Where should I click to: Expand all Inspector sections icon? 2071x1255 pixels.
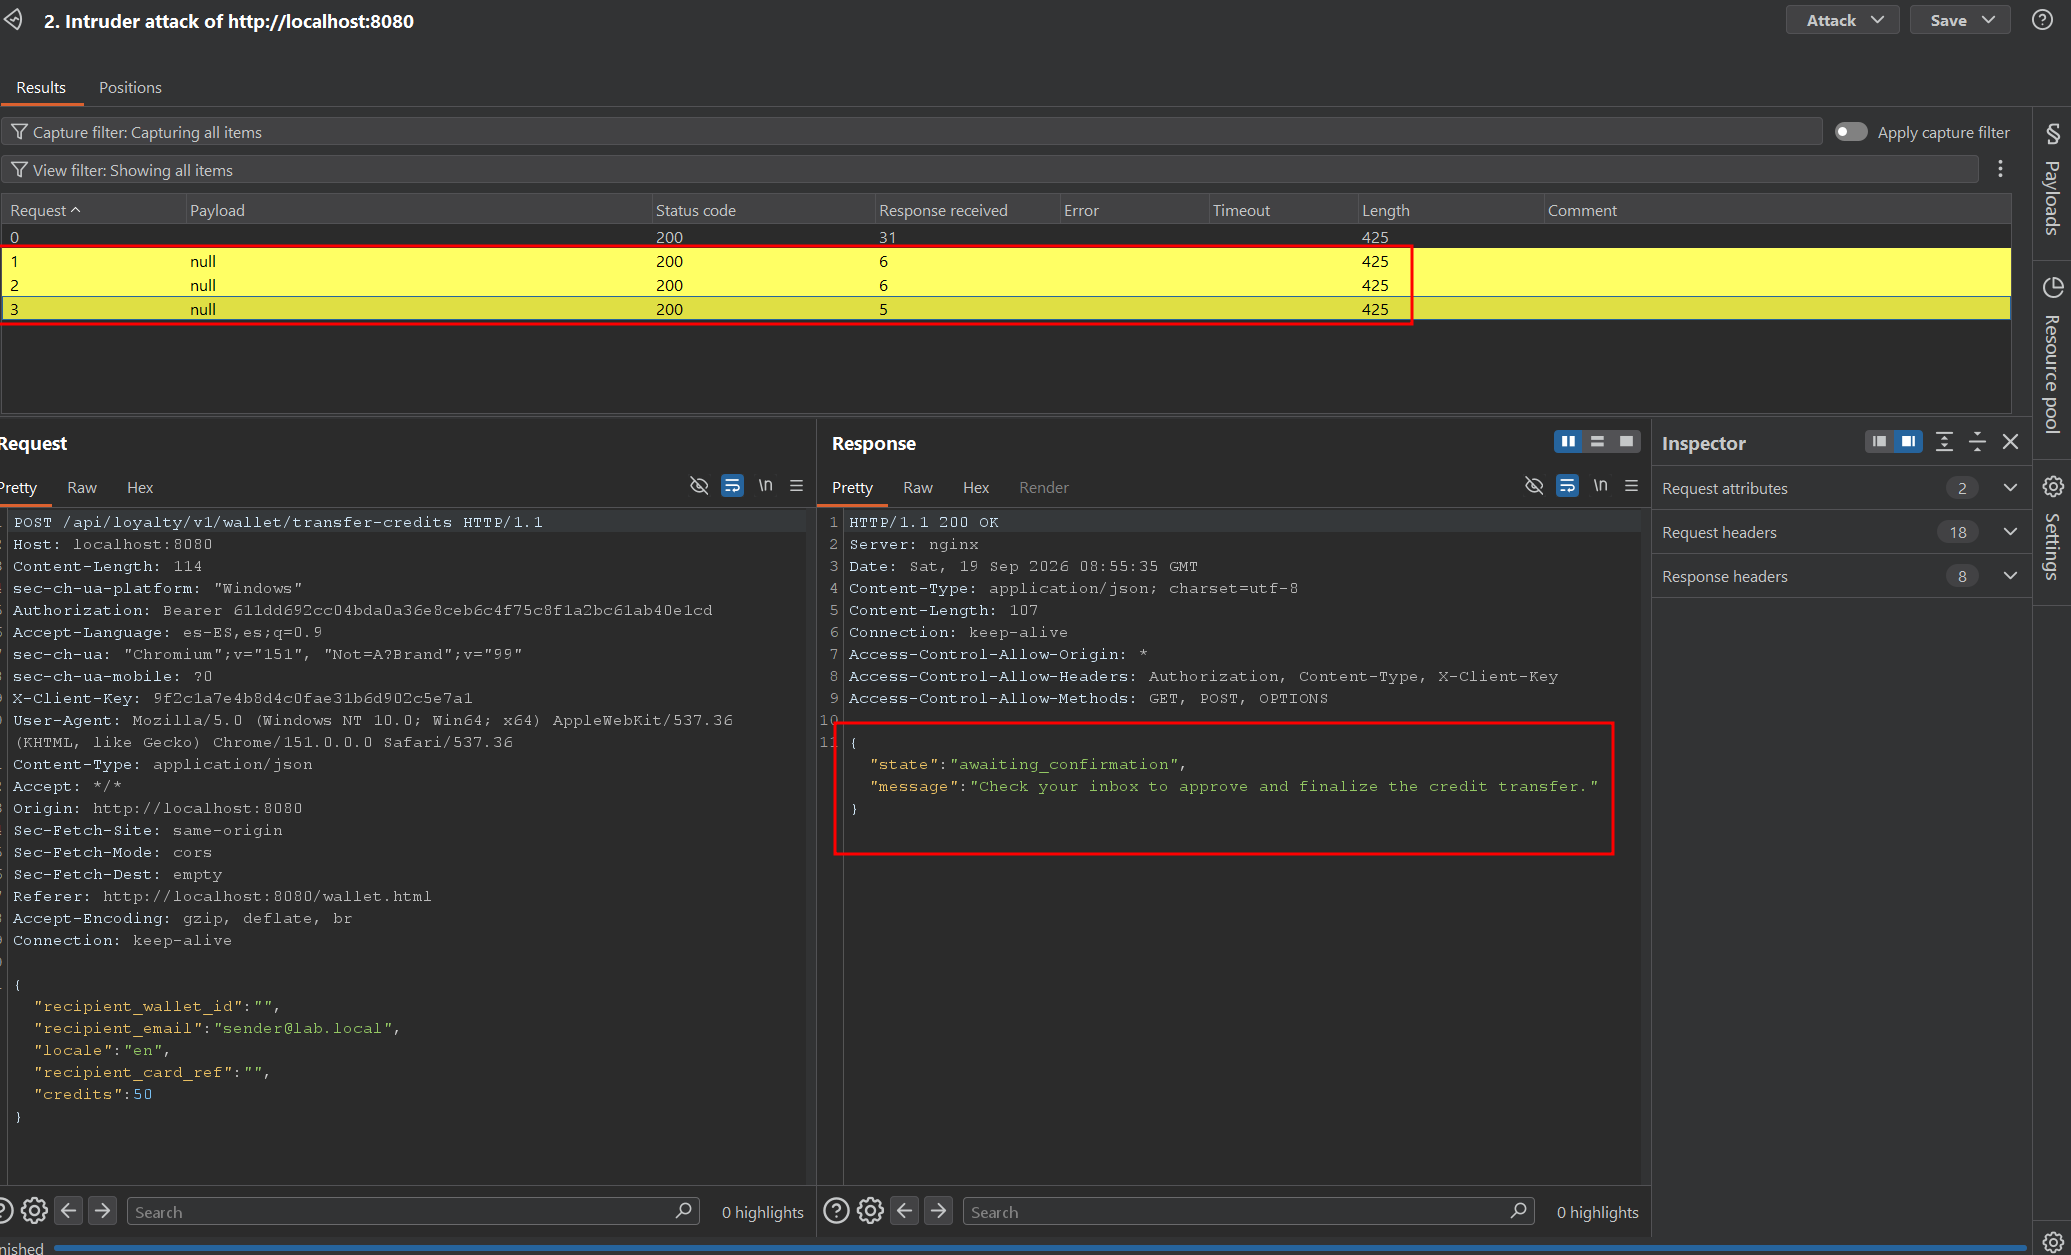pos(1944,442)
